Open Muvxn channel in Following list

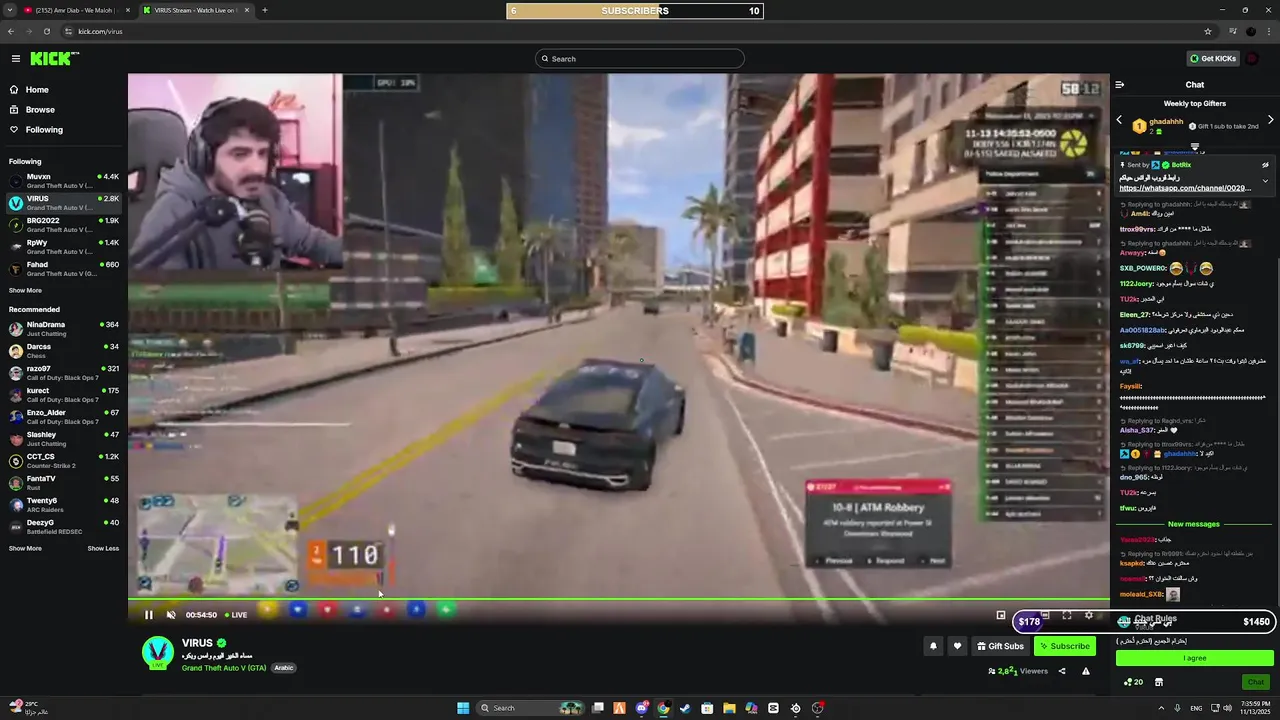[x=64, y=181]
